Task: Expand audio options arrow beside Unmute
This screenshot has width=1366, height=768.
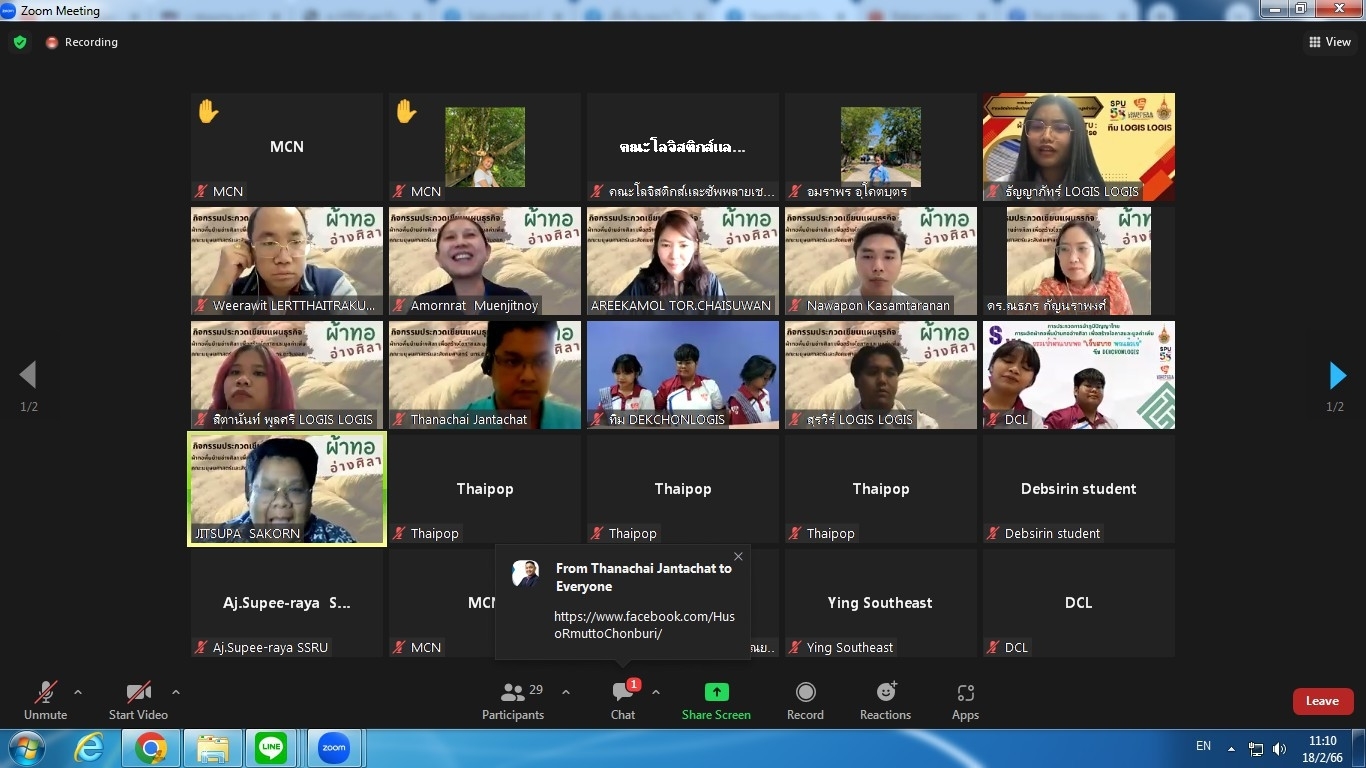Action: 78,692
